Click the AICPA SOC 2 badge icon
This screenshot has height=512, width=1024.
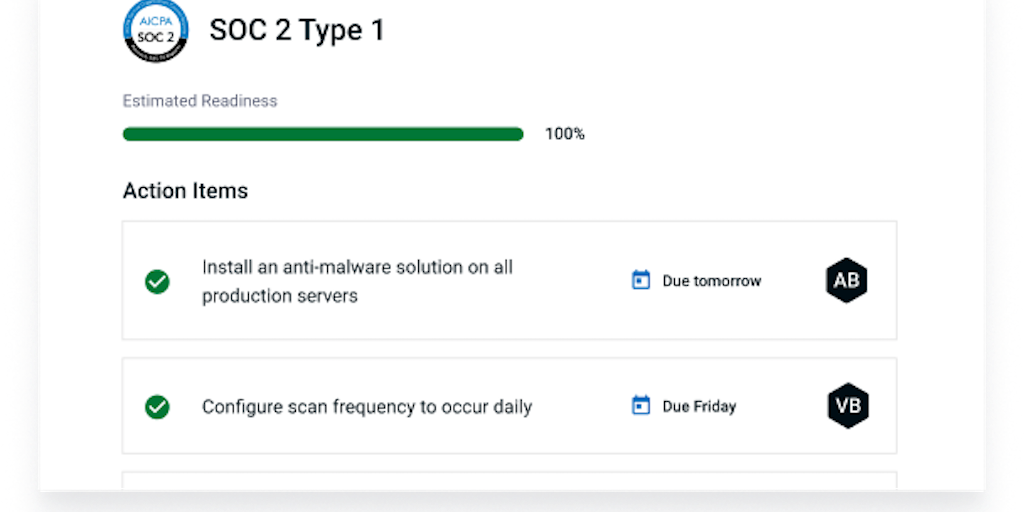pos(155,29)
